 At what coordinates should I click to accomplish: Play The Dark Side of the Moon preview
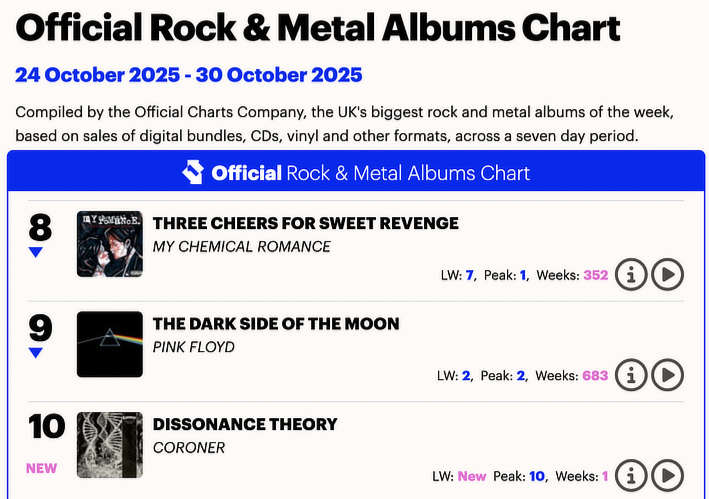point(668,375)
